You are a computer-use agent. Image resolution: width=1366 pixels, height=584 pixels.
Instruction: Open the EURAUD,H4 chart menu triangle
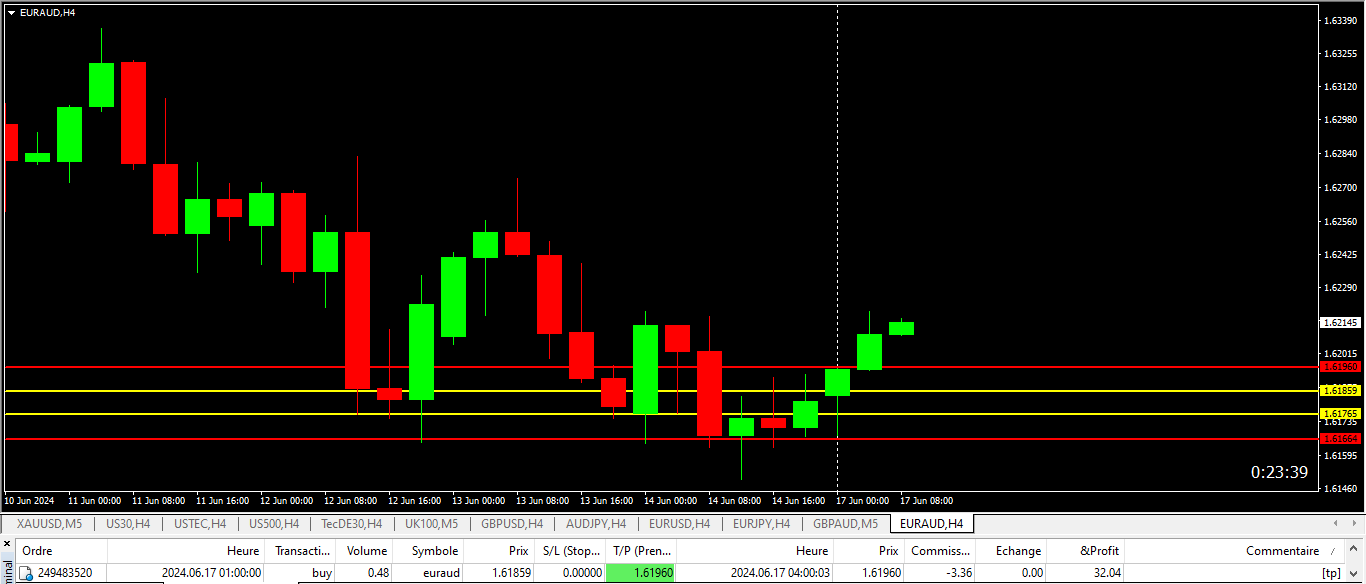[11, 12]
